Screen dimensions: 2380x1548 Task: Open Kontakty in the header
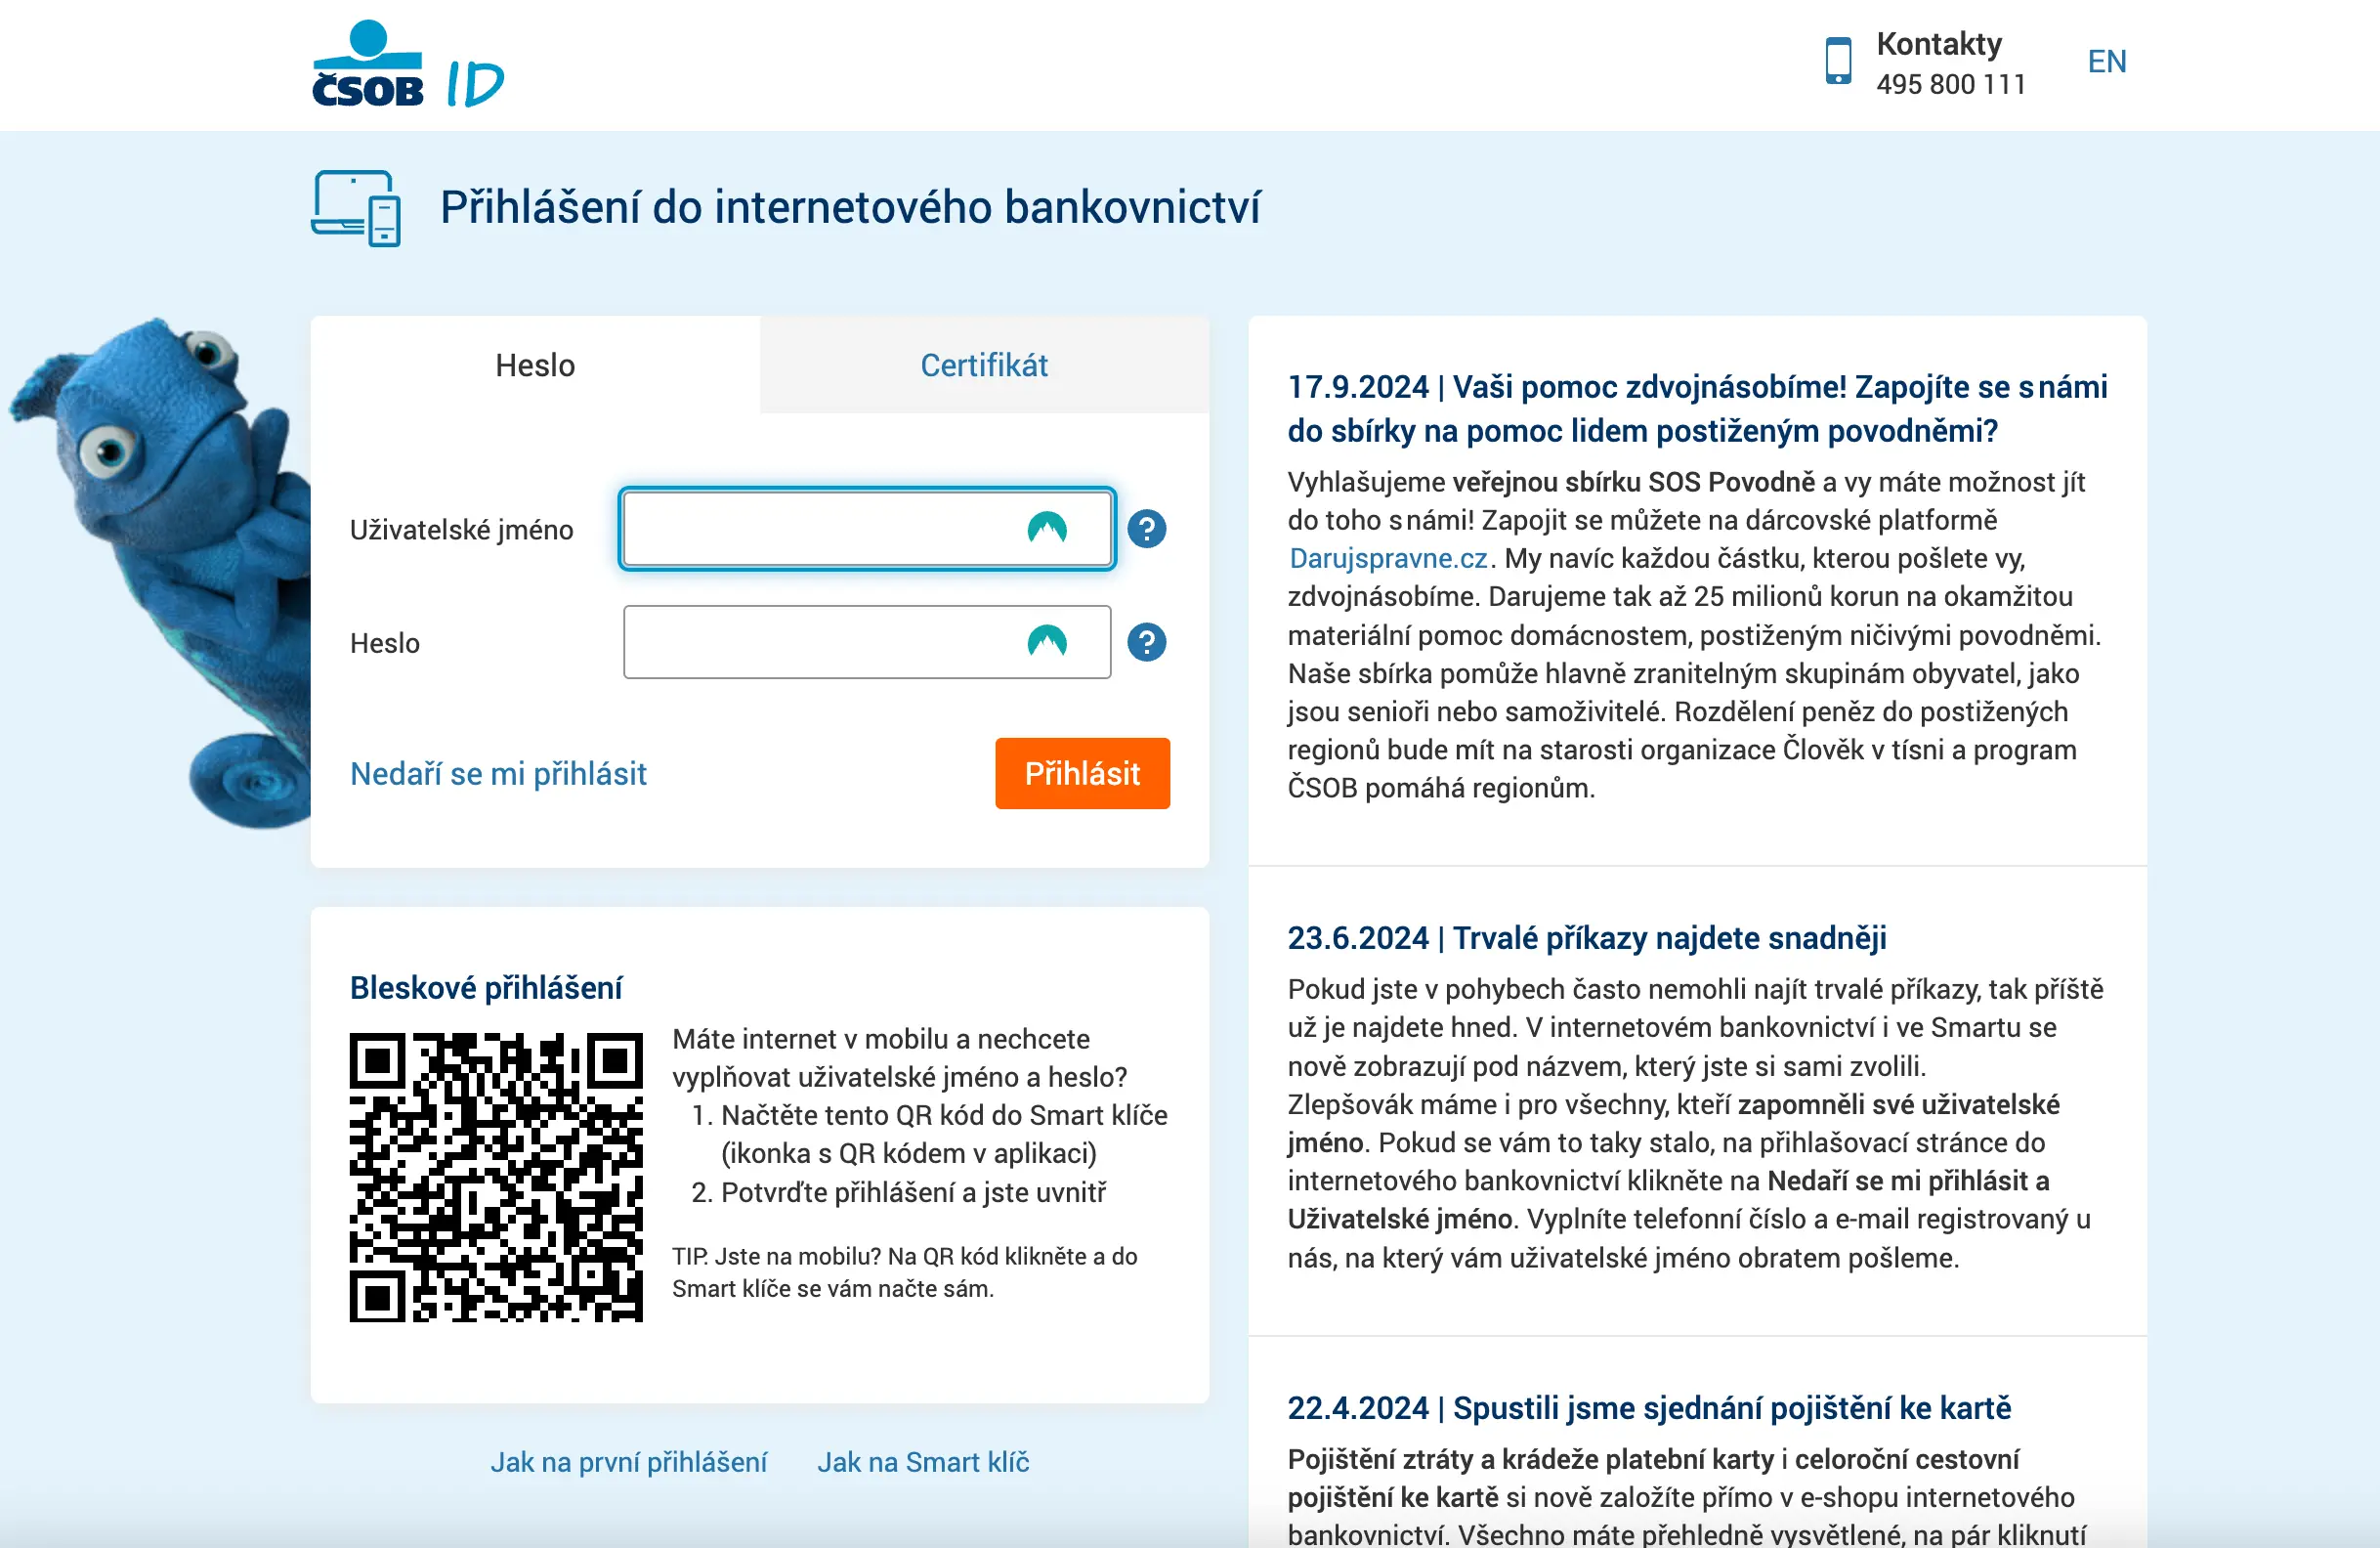pos(1938,44)
